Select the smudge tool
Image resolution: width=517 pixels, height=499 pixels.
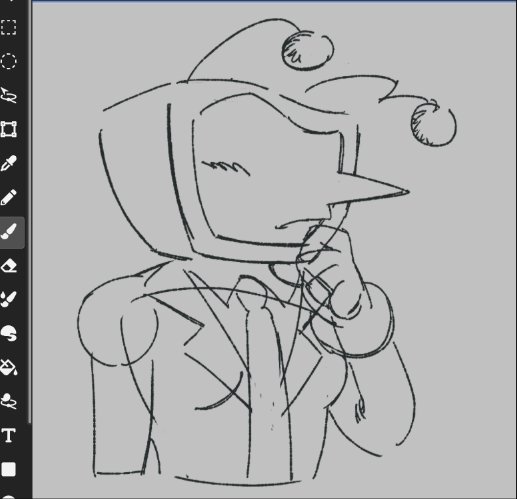tap(9, 333)
